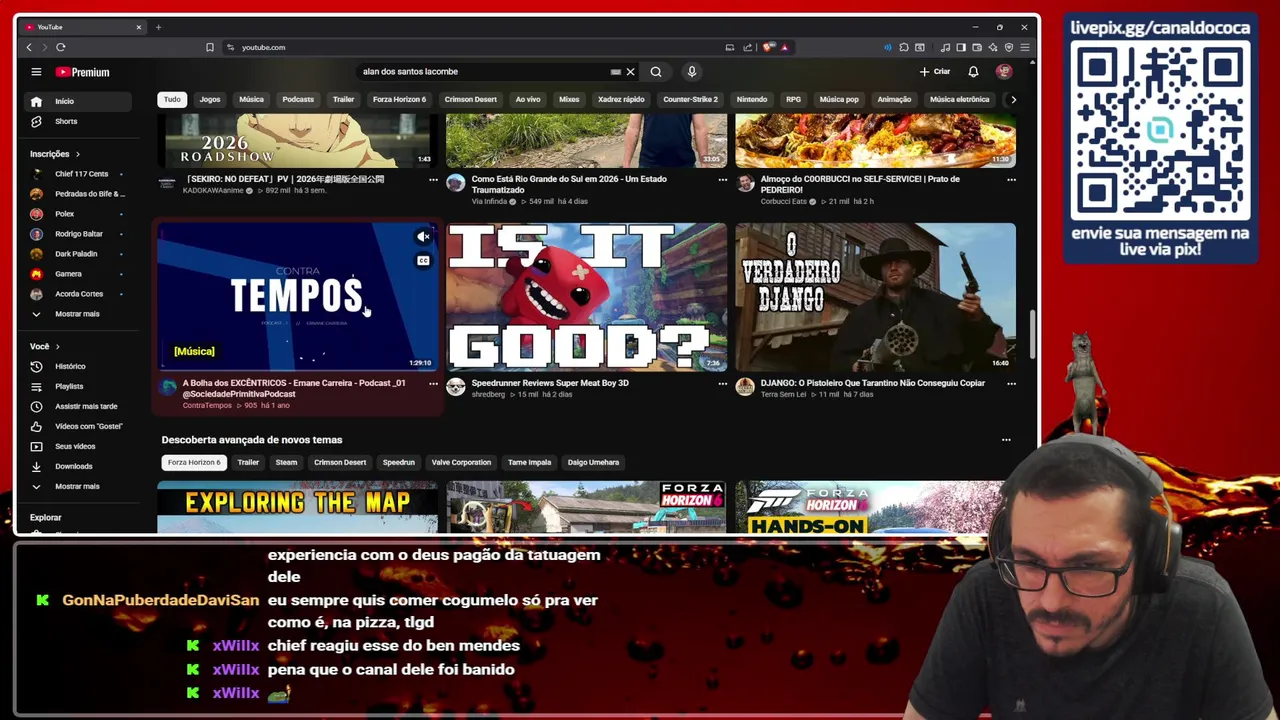
Task: Open Seus vídeos in the sidebar
Action: 77,446
